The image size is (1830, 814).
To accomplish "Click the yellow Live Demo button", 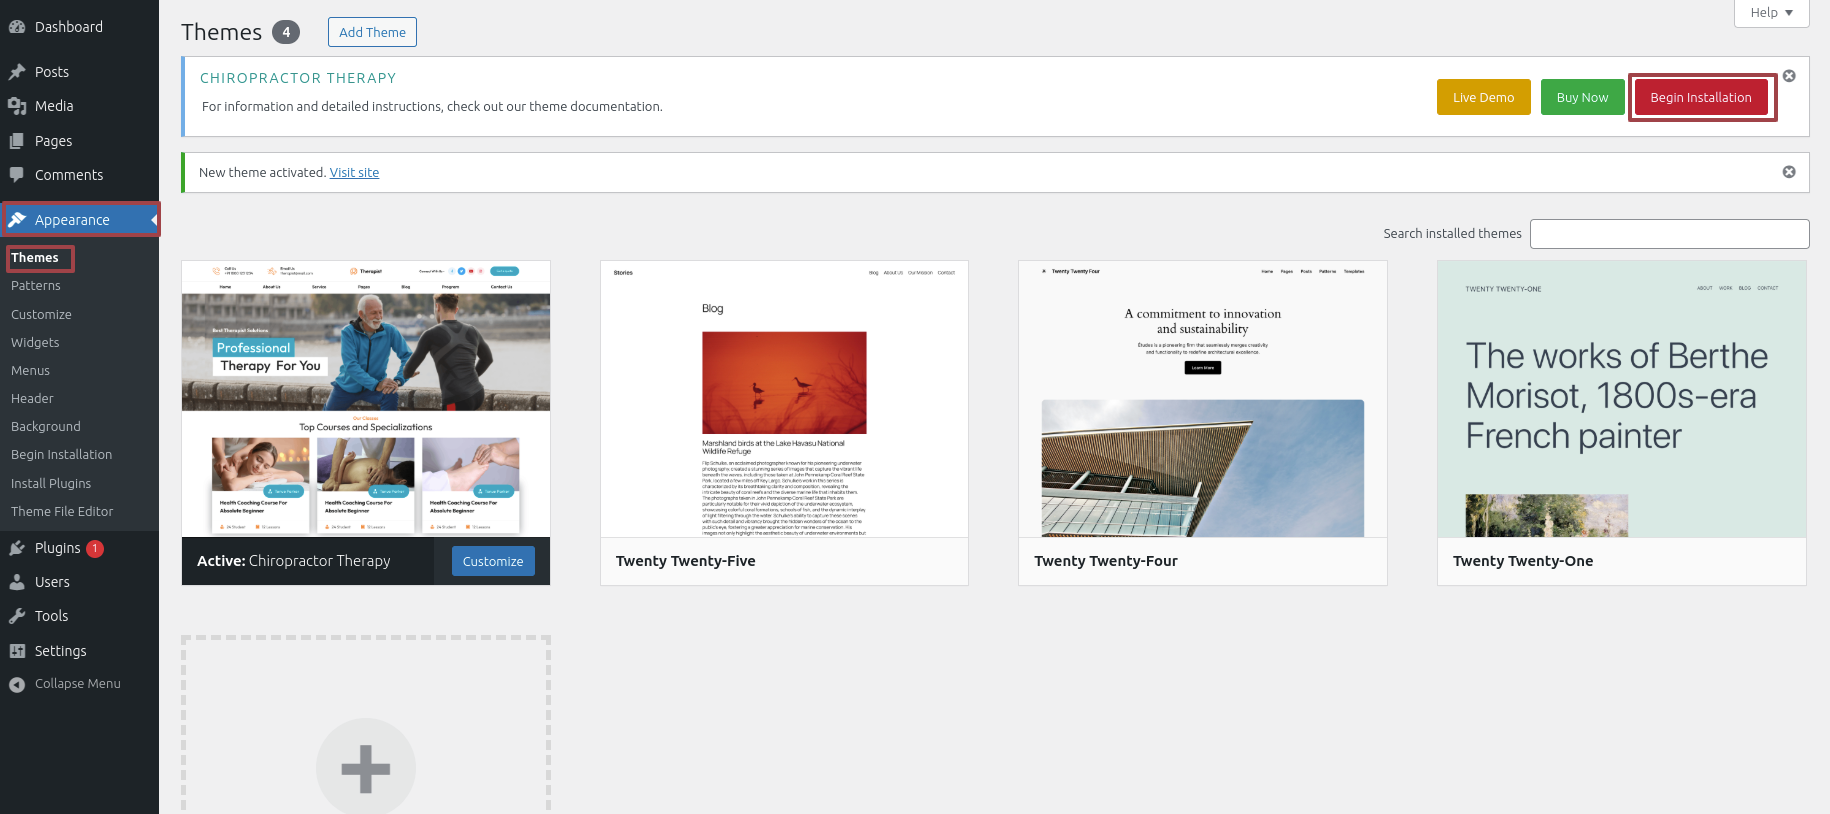I will point(1484,97).
